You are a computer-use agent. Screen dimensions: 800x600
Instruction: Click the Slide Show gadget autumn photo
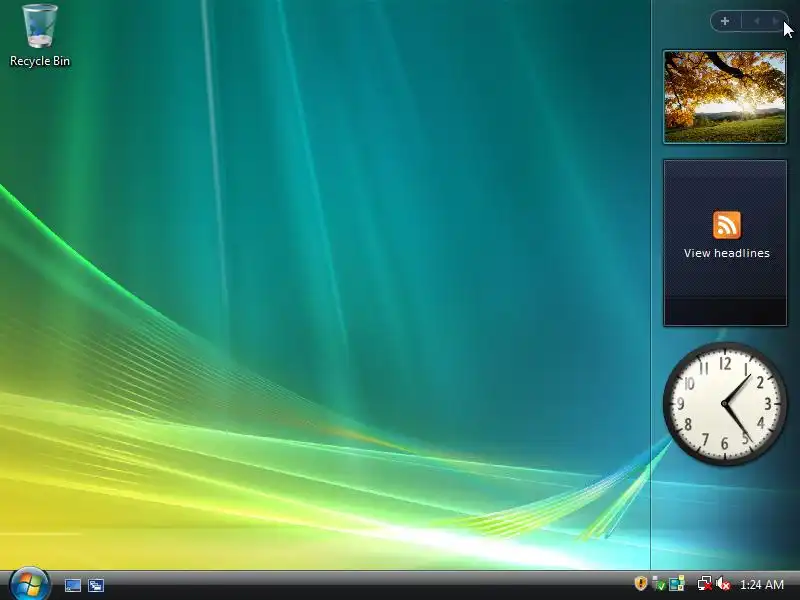coord(725,97)
